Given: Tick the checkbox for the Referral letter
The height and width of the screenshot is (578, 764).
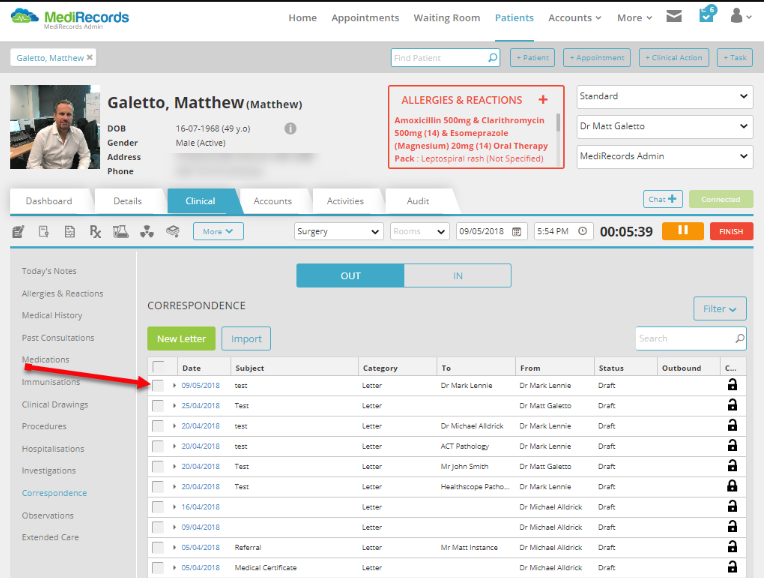Looking at the screenshot, I should [x=158, y=548].
